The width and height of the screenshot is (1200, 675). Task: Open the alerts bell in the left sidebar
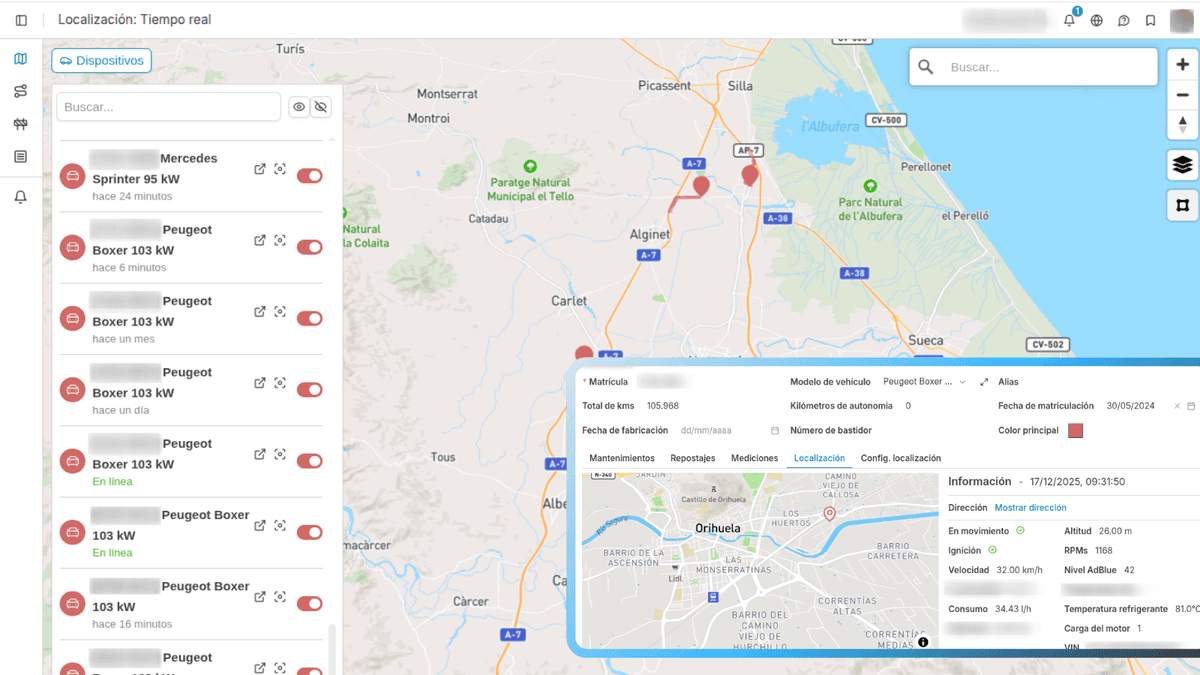click(20, 197)
